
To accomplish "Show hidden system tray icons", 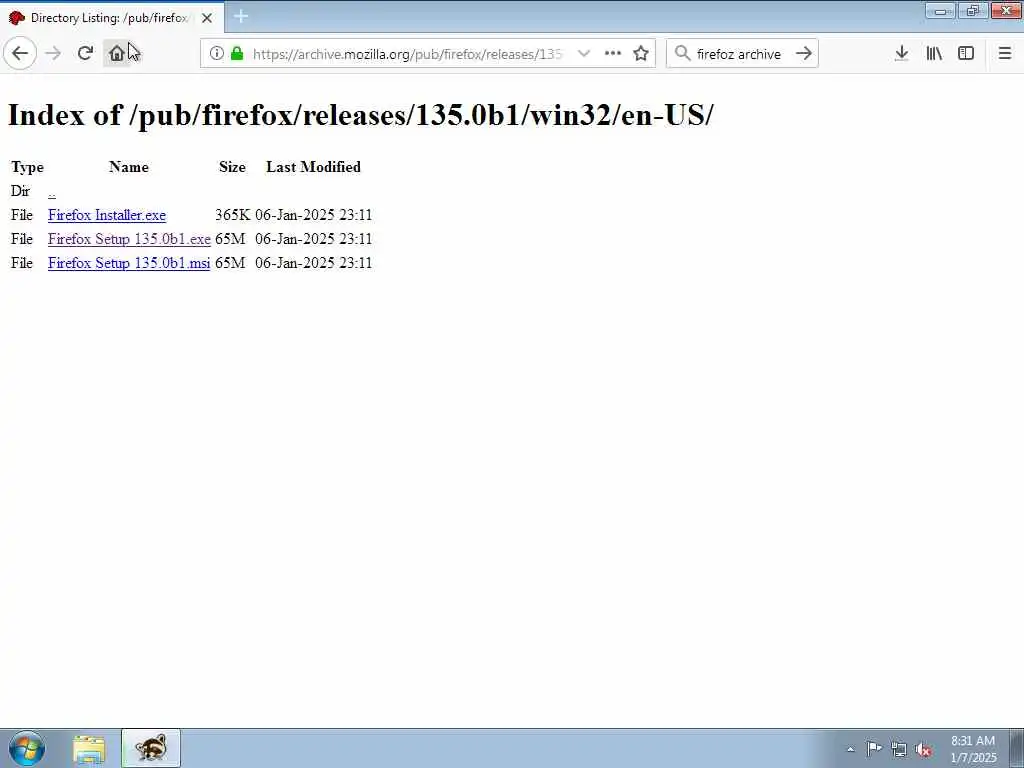I will 850,749.
